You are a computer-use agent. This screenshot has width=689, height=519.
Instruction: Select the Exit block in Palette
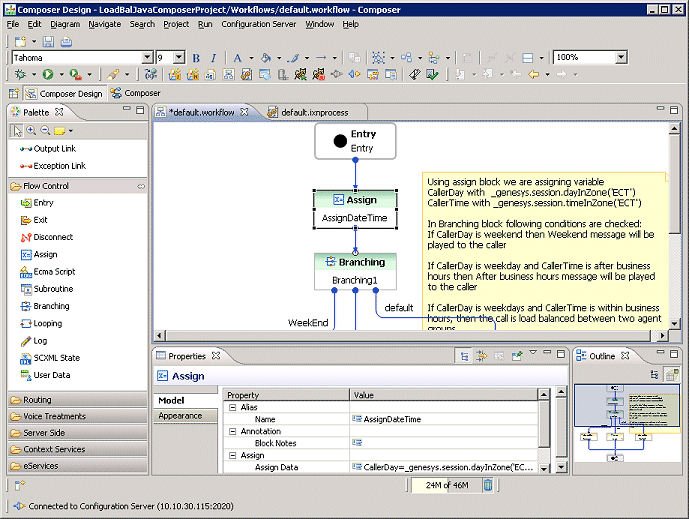tap(34, 220)
